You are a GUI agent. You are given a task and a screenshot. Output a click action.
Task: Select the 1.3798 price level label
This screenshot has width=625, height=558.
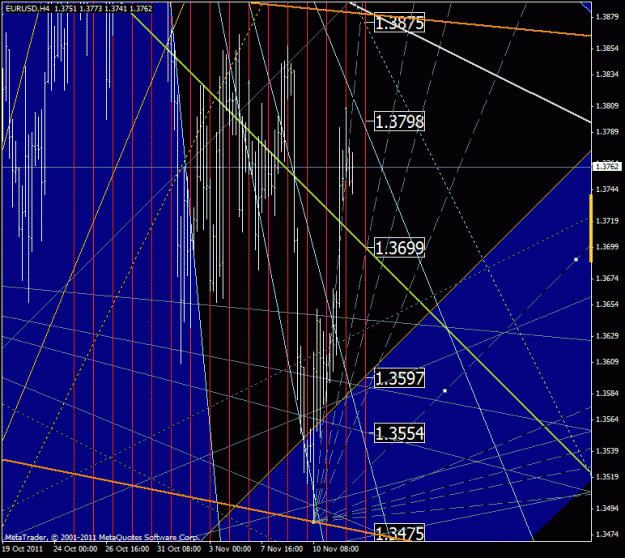(x=399, y=121)
